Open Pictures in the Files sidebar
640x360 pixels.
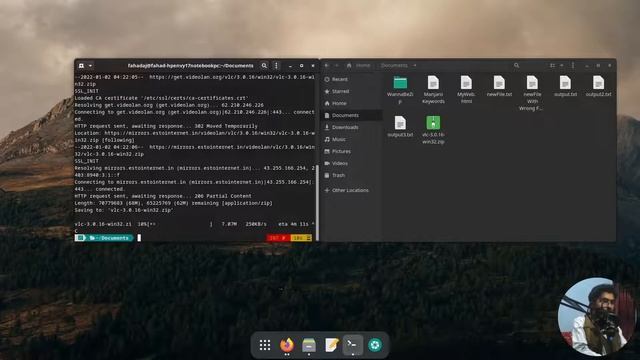pyautogui.click(x=352, y=151)
